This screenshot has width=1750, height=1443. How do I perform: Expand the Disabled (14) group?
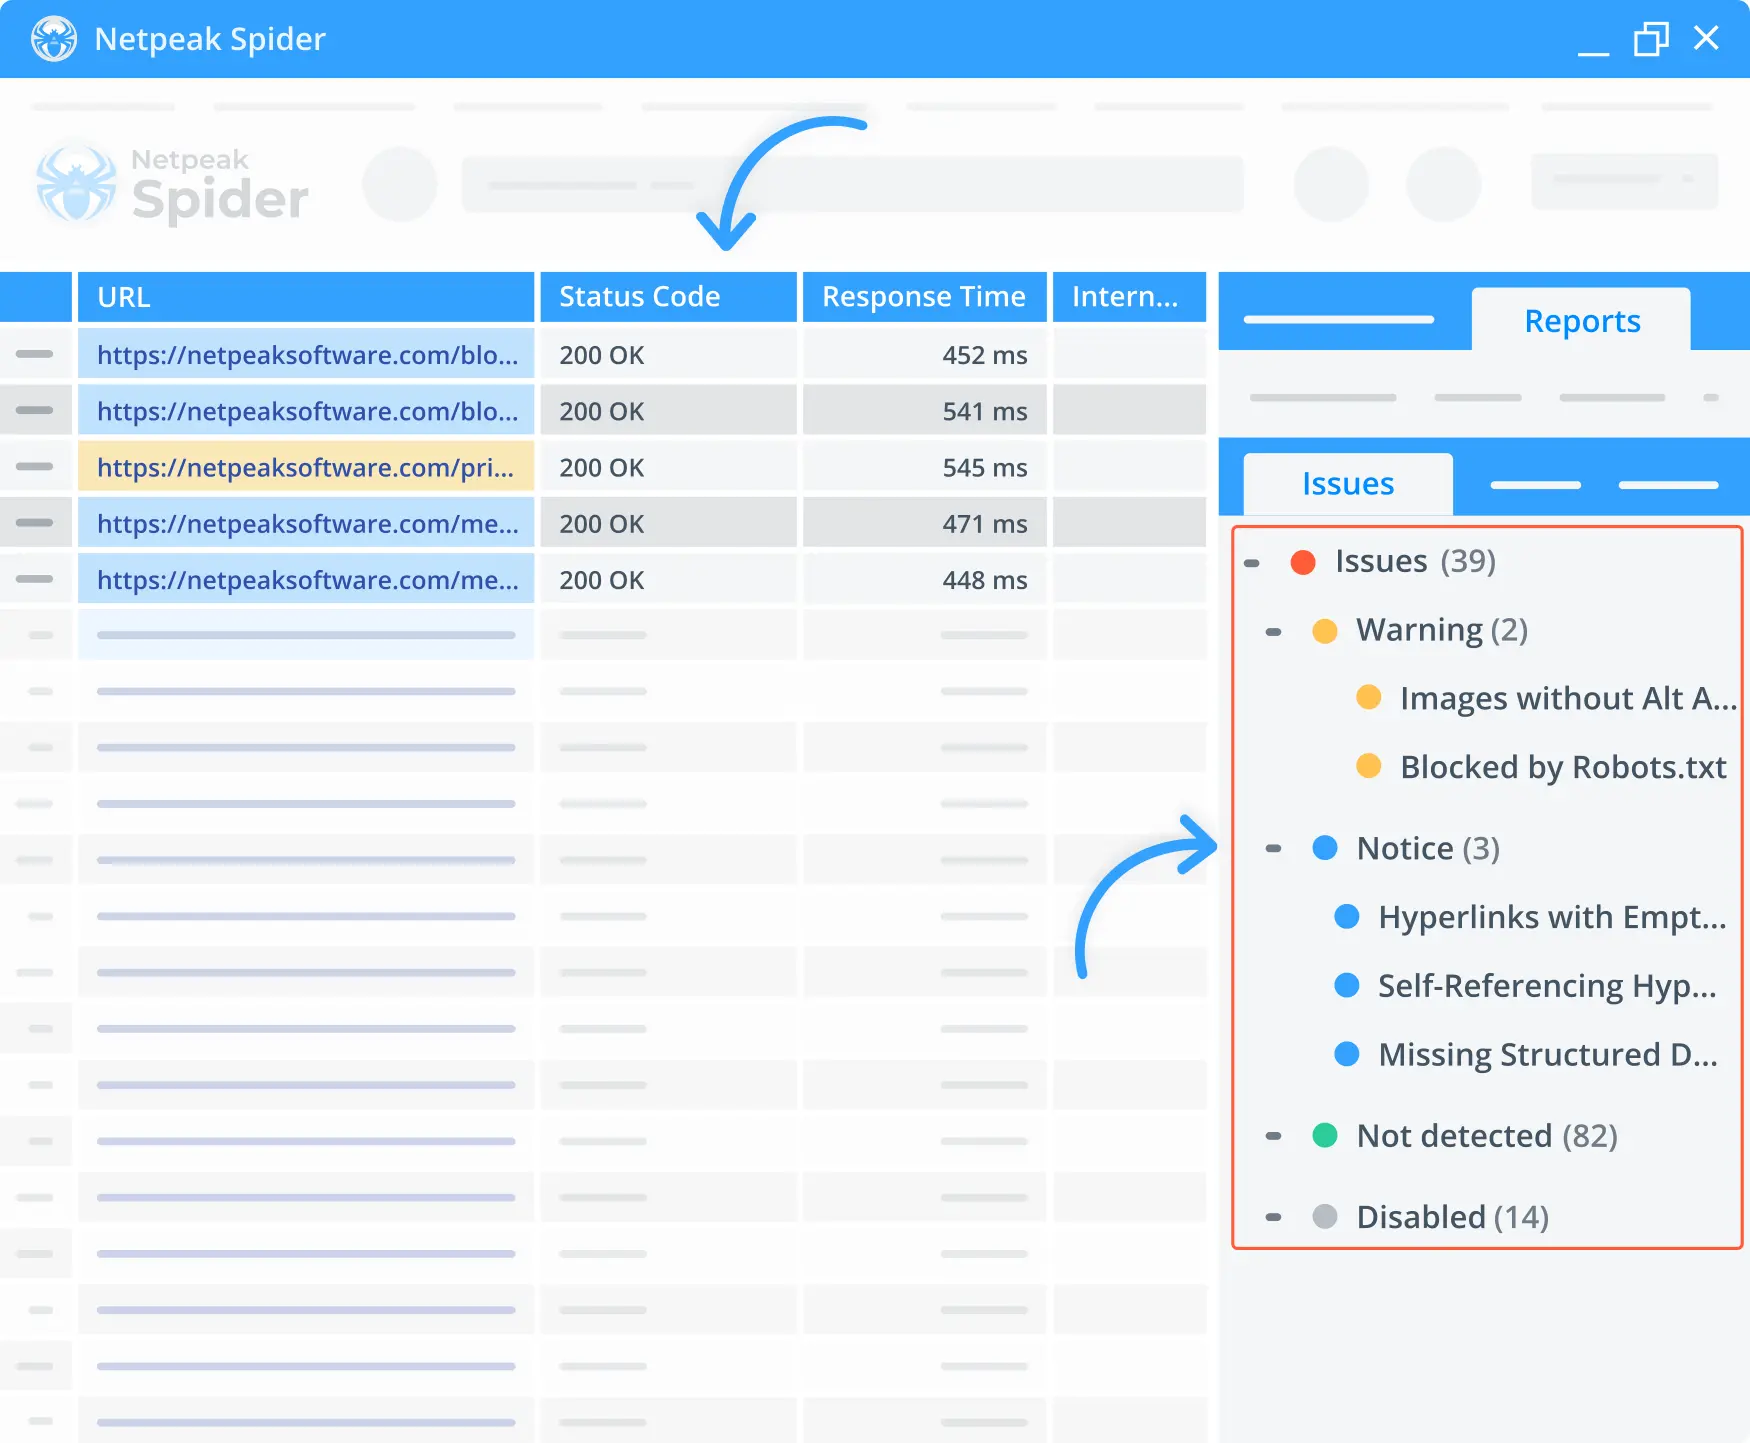coord(1273,1217)
